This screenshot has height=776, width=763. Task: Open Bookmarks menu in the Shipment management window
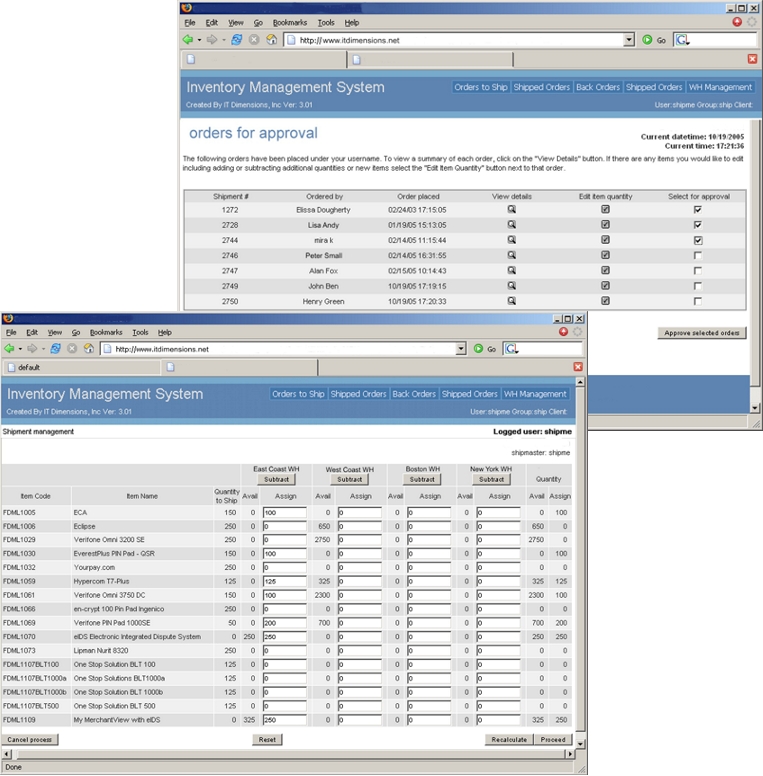[104, 332]
